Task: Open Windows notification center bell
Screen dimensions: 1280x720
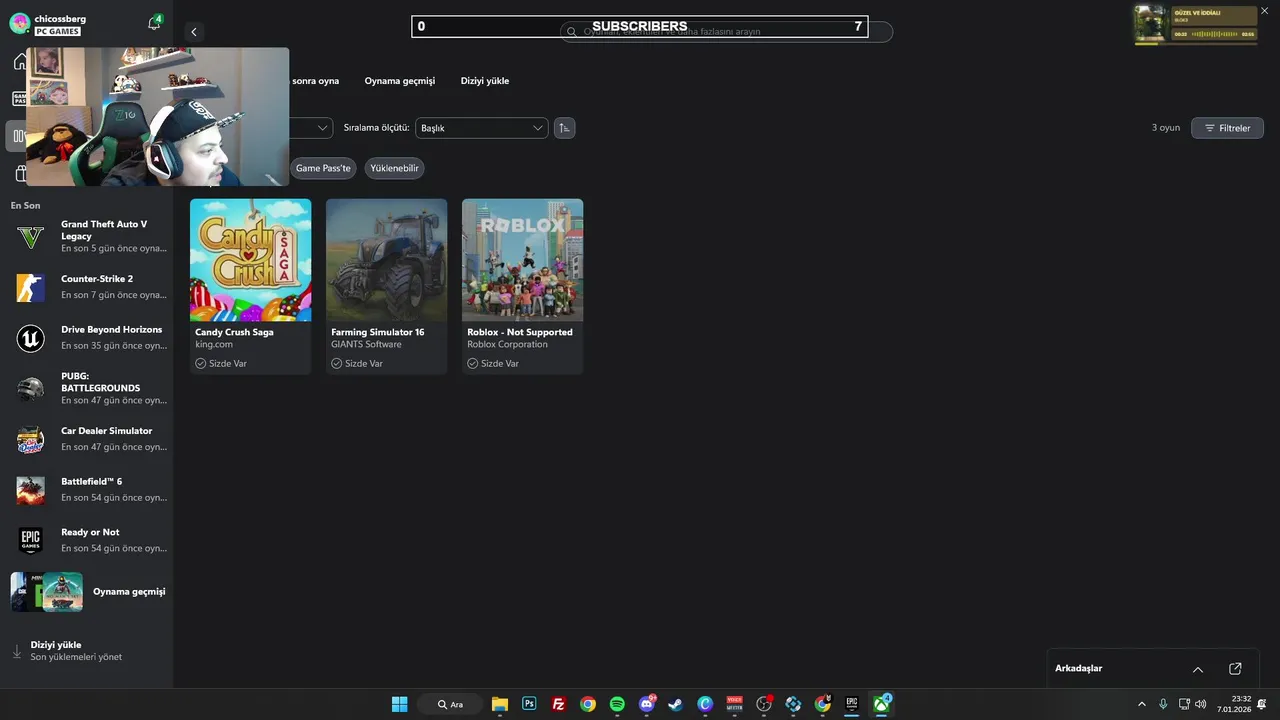Action: [x=1262, y=704]
